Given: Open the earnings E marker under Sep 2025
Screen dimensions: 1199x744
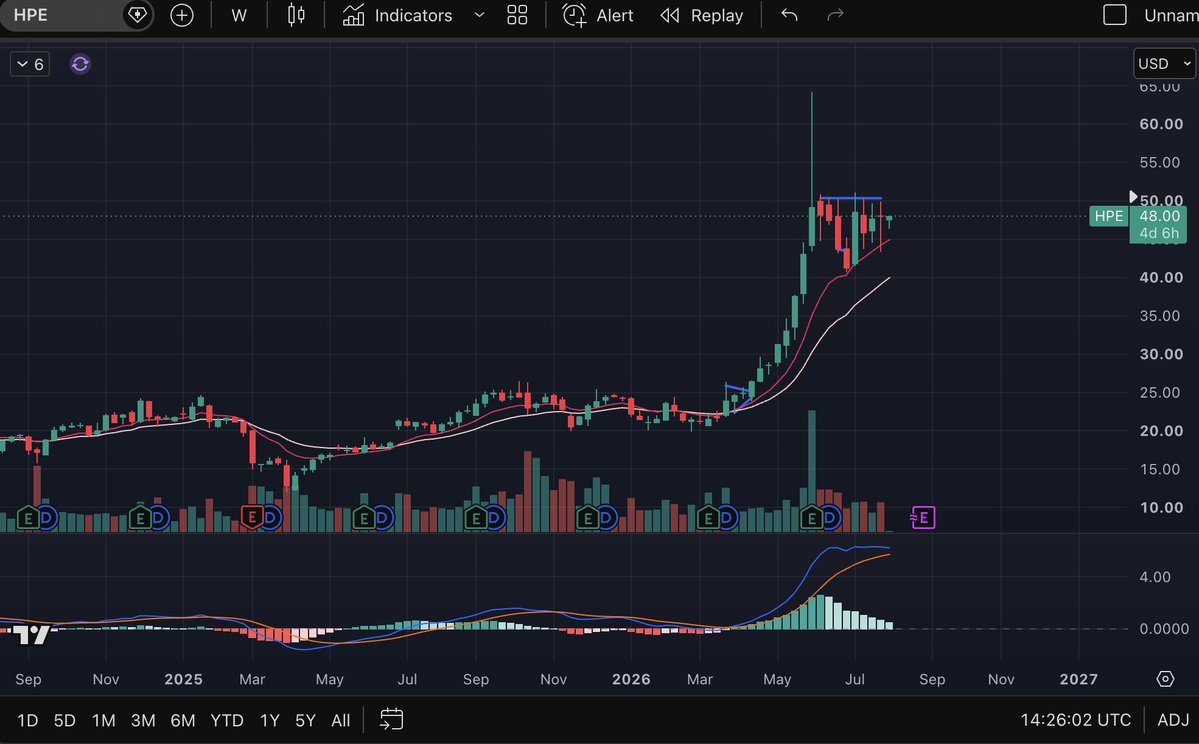Looking at the screenshot, I should coord(476,518).
